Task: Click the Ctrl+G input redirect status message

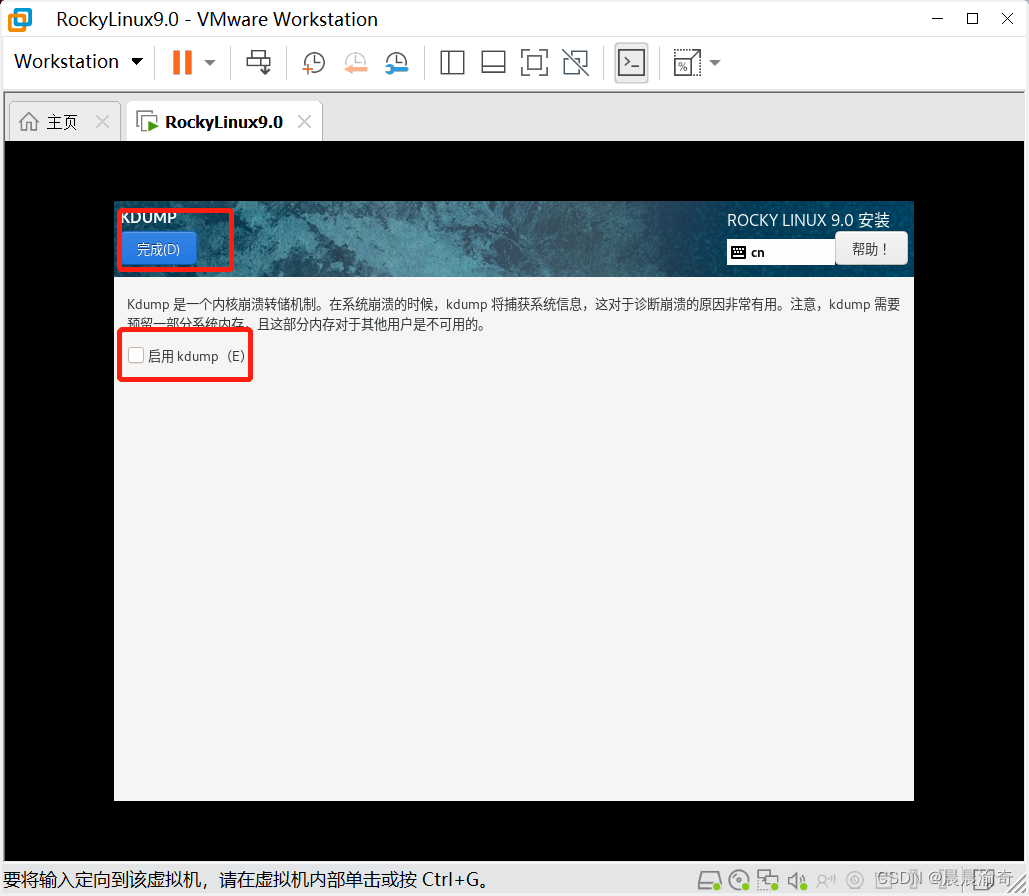Action: click(x=247, y=880)
